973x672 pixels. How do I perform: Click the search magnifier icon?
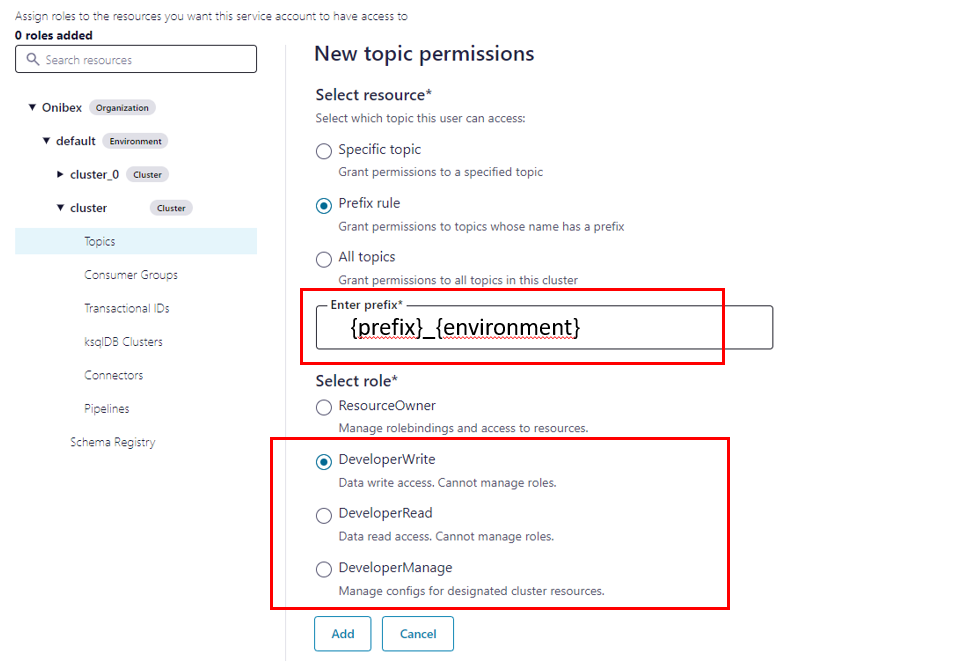point(31,60)
